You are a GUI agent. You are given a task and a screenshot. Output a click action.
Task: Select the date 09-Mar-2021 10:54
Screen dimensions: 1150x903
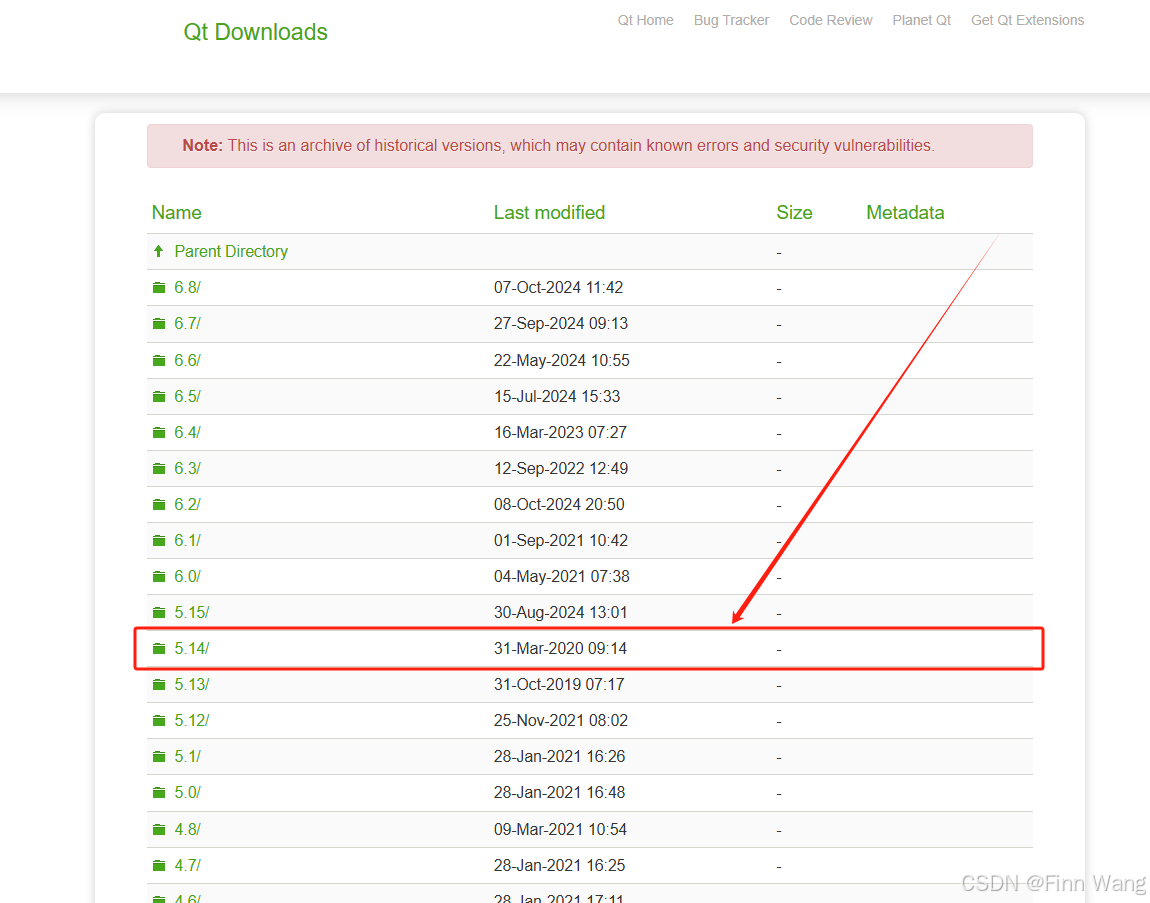tap(560, 830)
